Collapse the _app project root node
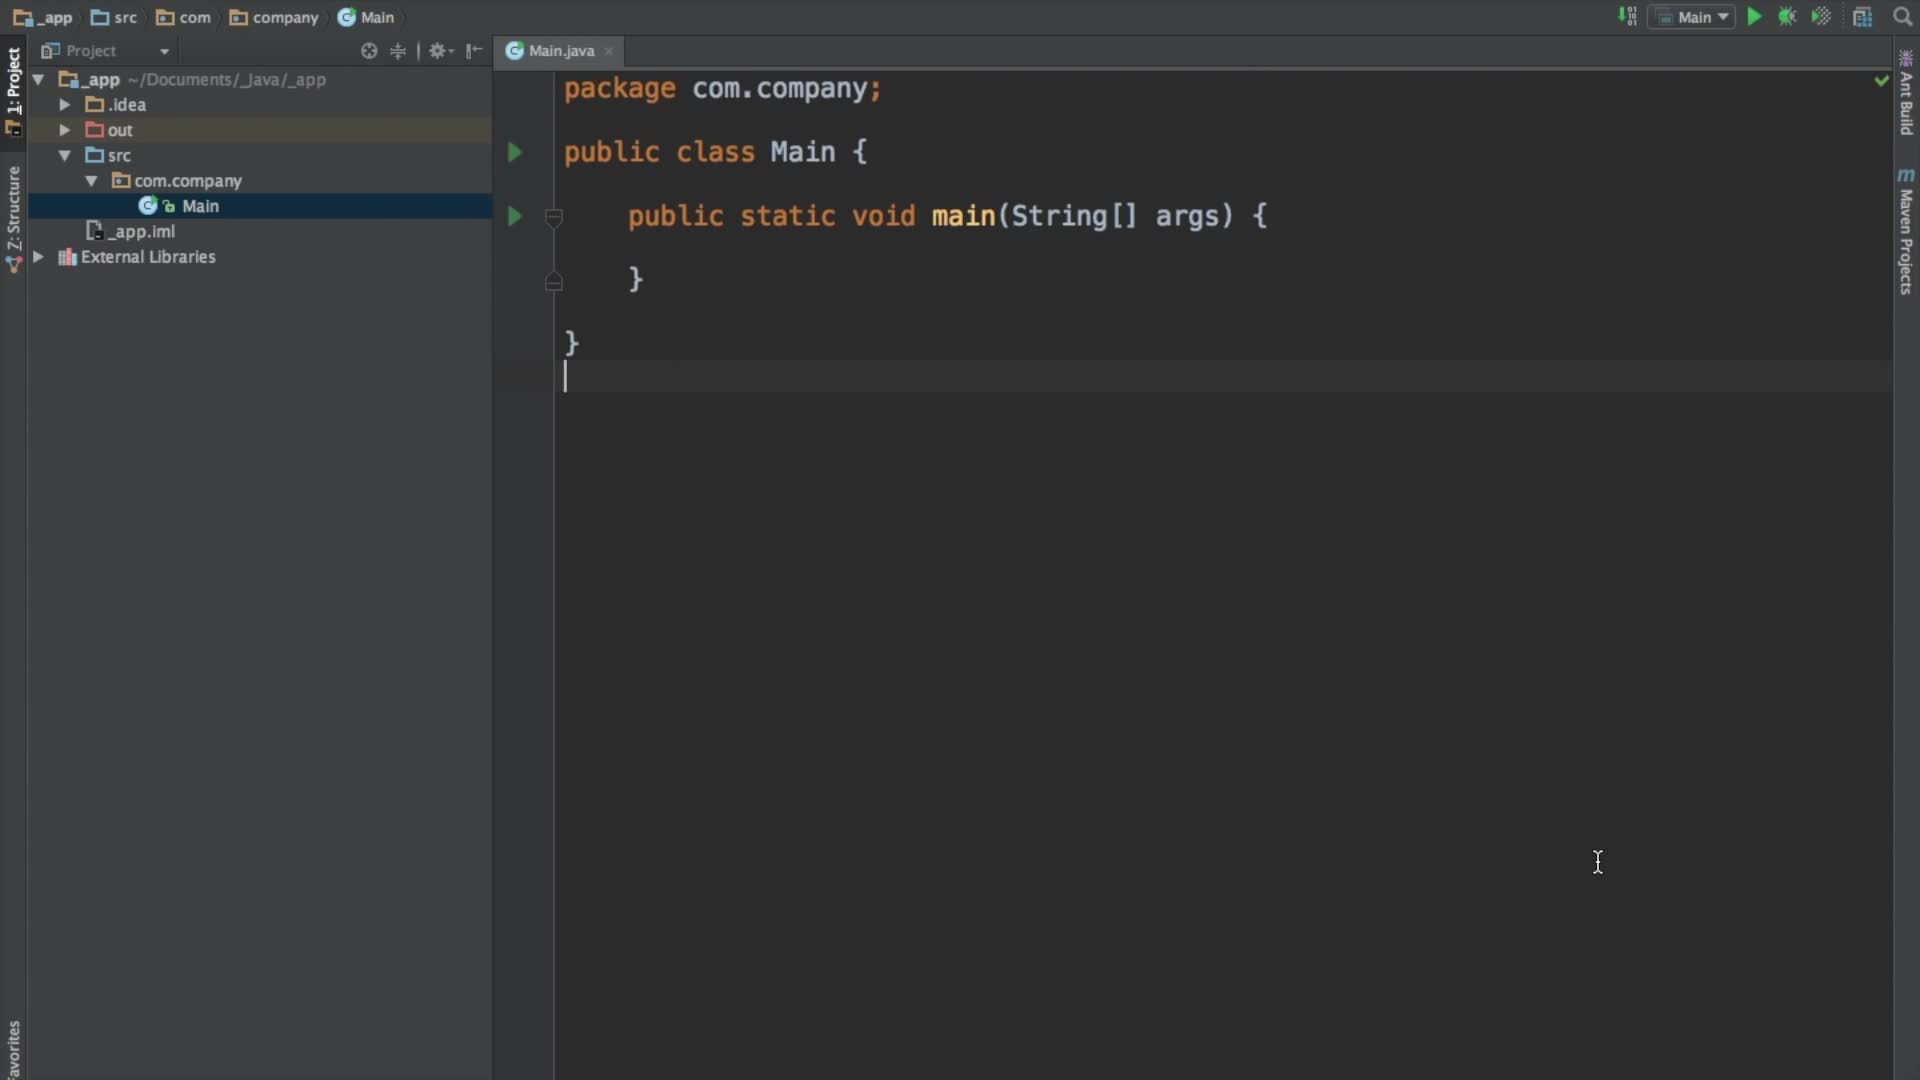This screenshot has width=1920, height=1080. [38, 79]
